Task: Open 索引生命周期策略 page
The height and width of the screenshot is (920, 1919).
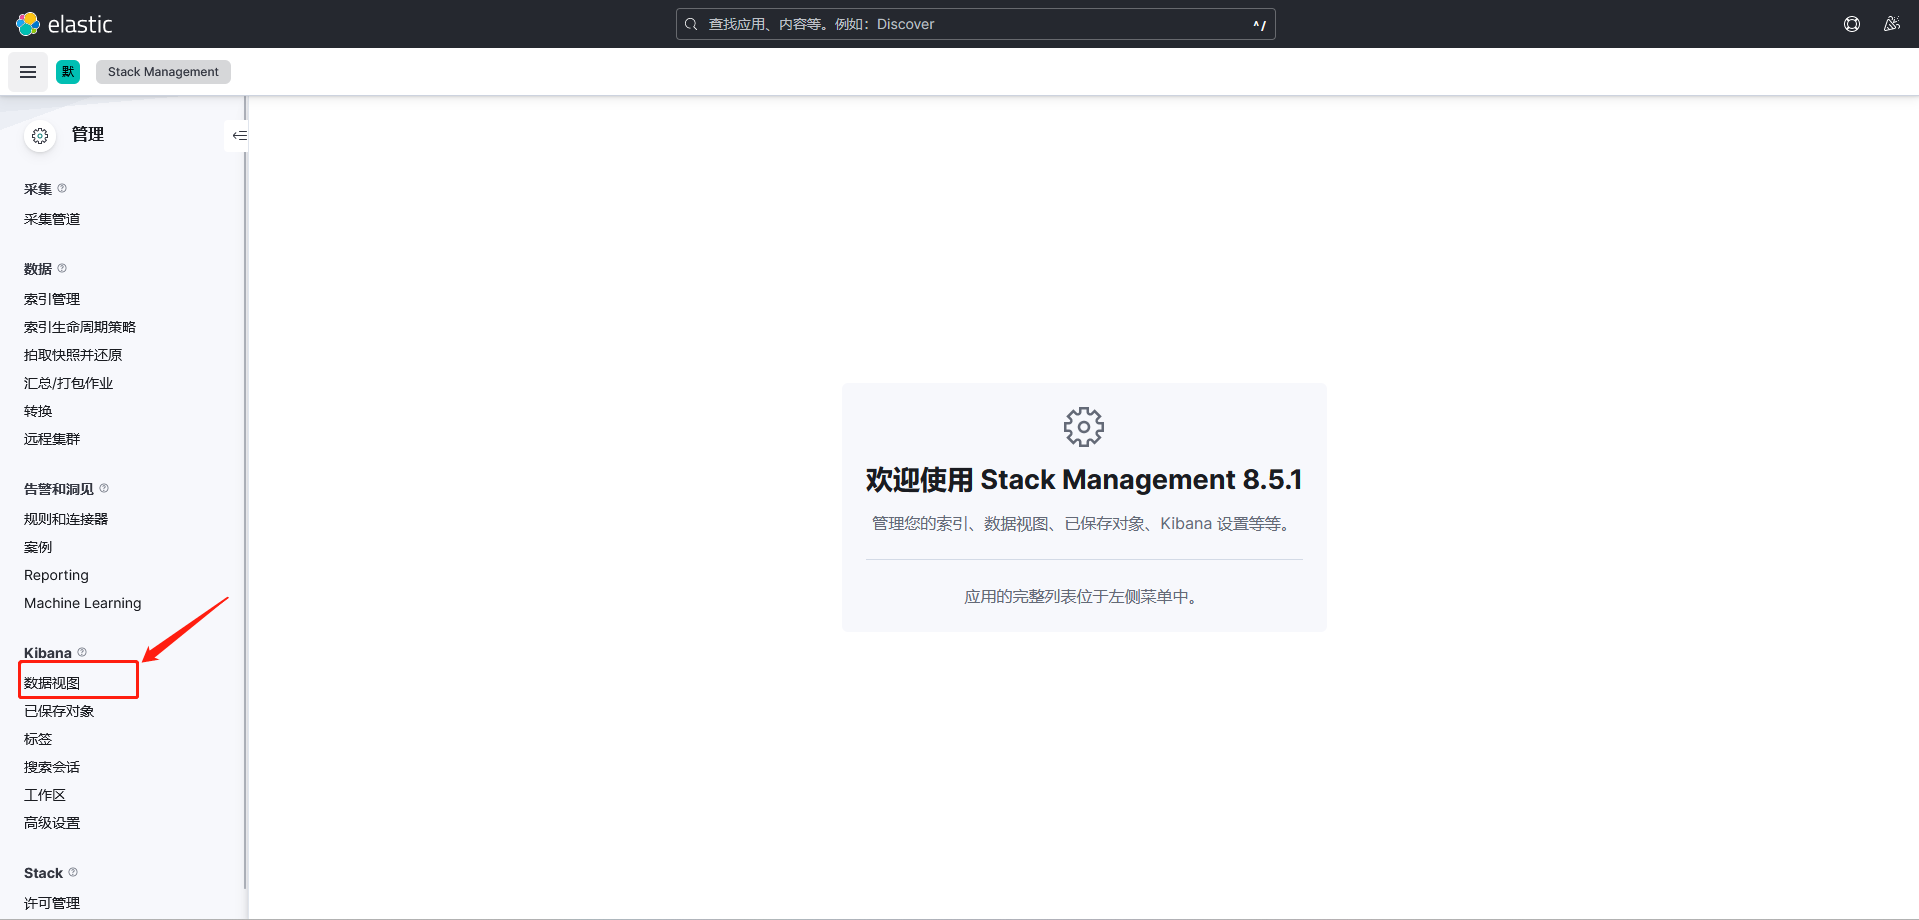Action: (80, 327)
